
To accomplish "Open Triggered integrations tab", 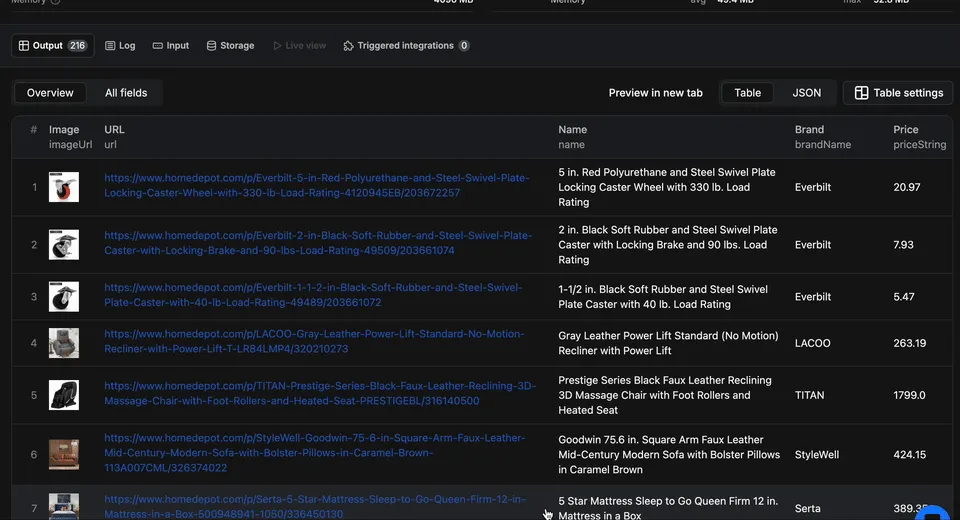I will [x=405, y=46].
